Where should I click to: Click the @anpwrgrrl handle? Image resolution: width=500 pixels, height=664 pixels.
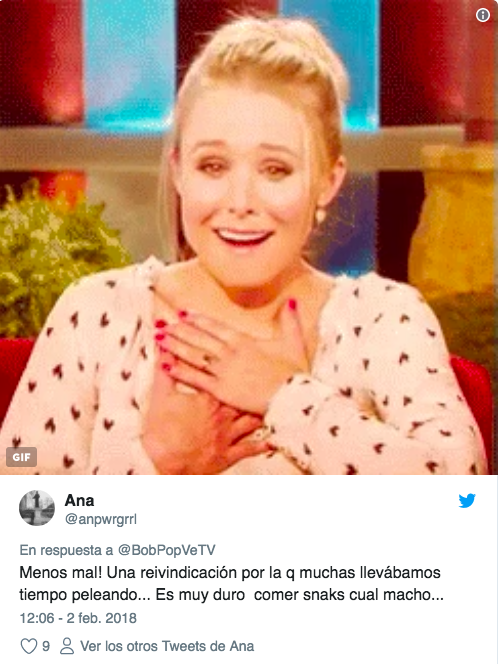pyautogui.click(x=101, y=519)
